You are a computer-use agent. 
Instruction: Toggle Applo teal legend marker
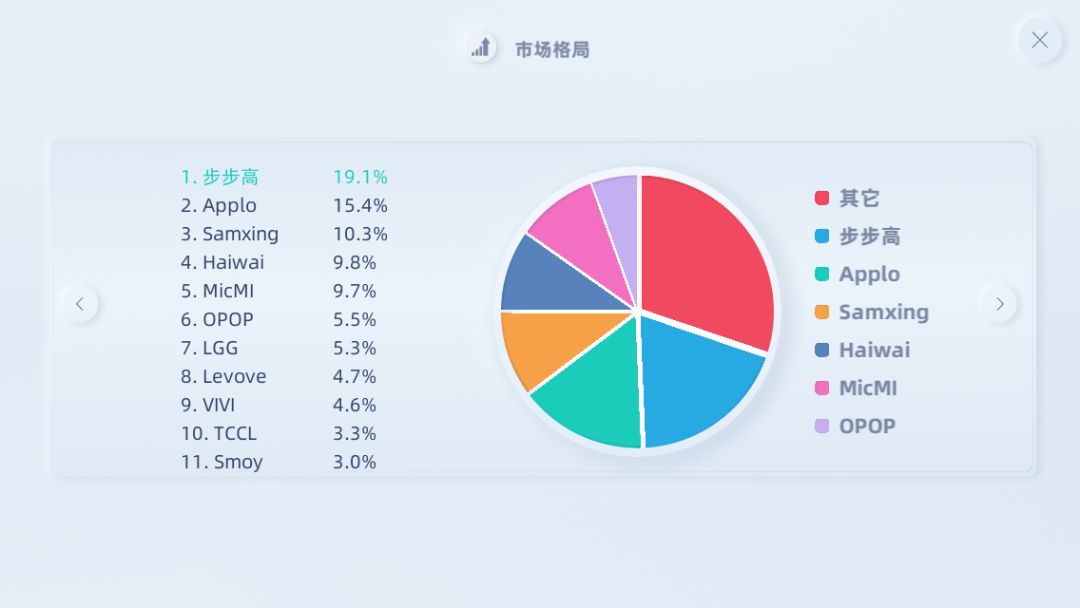click(x=822, y=274)
